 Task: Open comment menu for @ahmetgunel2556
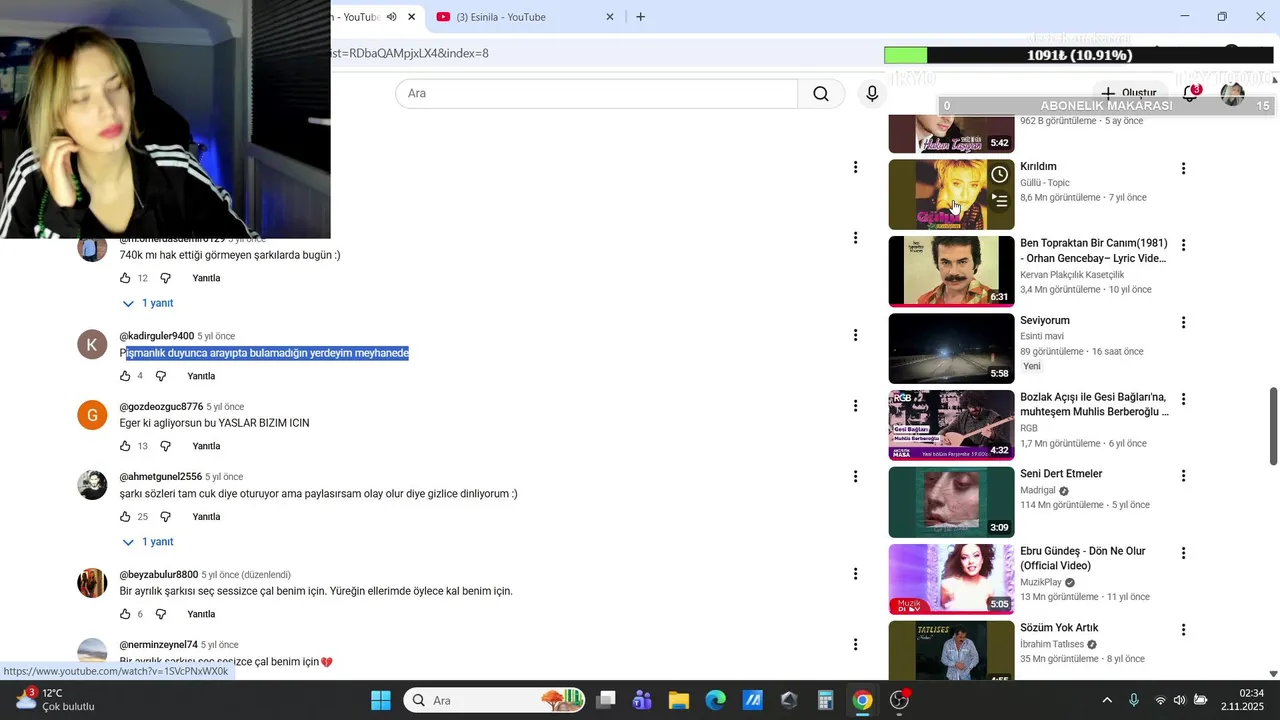pos(855,476)
